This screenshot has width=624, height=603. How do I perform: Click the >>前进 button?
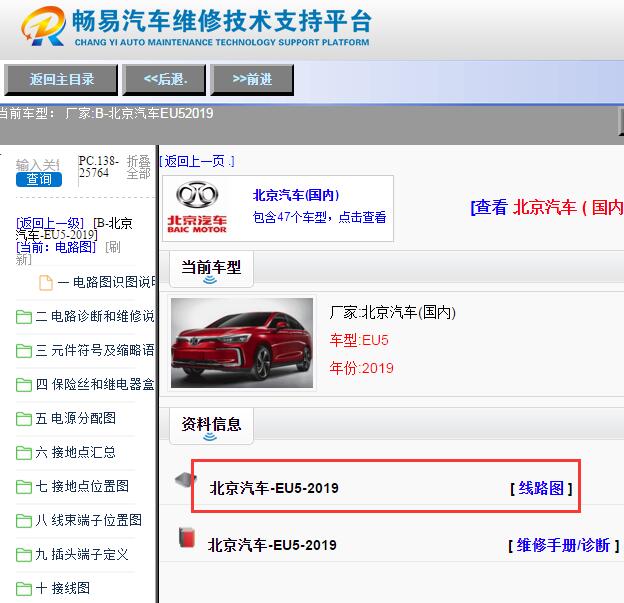[252, 80]
